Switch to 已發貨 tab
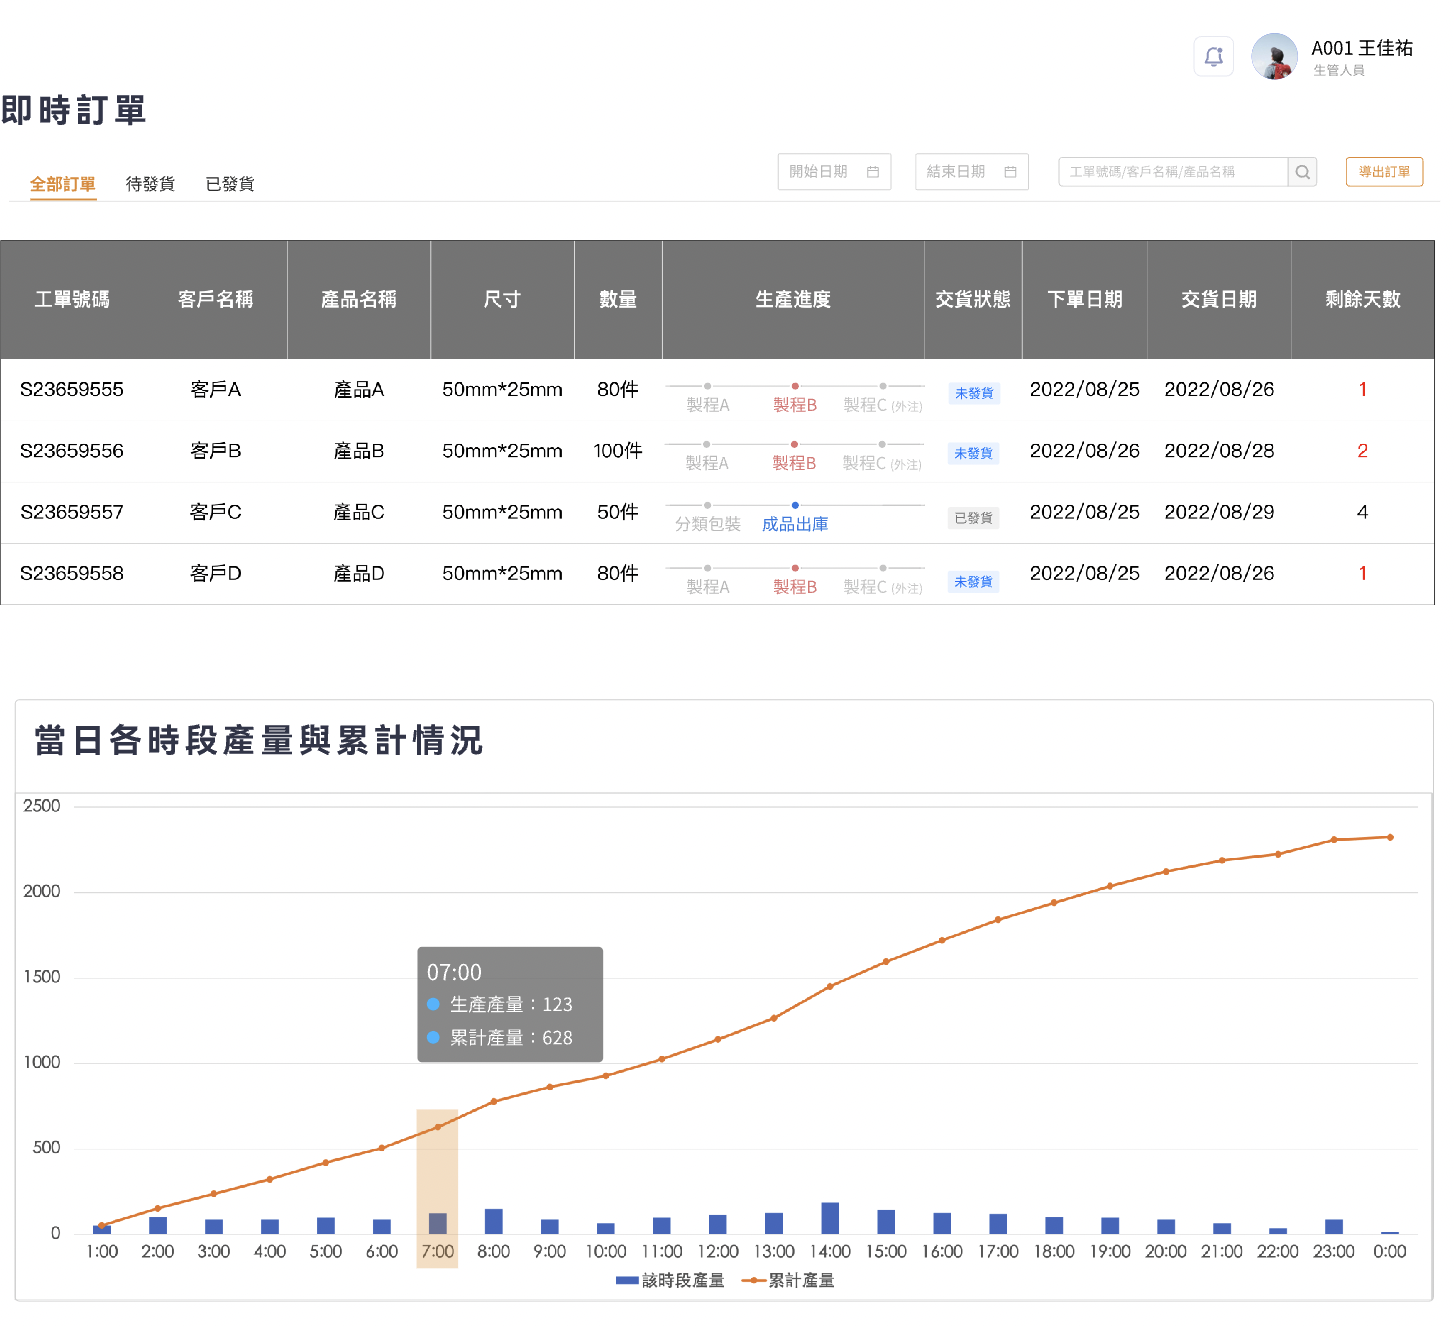The width and height of the screenshot is (1454, 1326). (230, 184)
